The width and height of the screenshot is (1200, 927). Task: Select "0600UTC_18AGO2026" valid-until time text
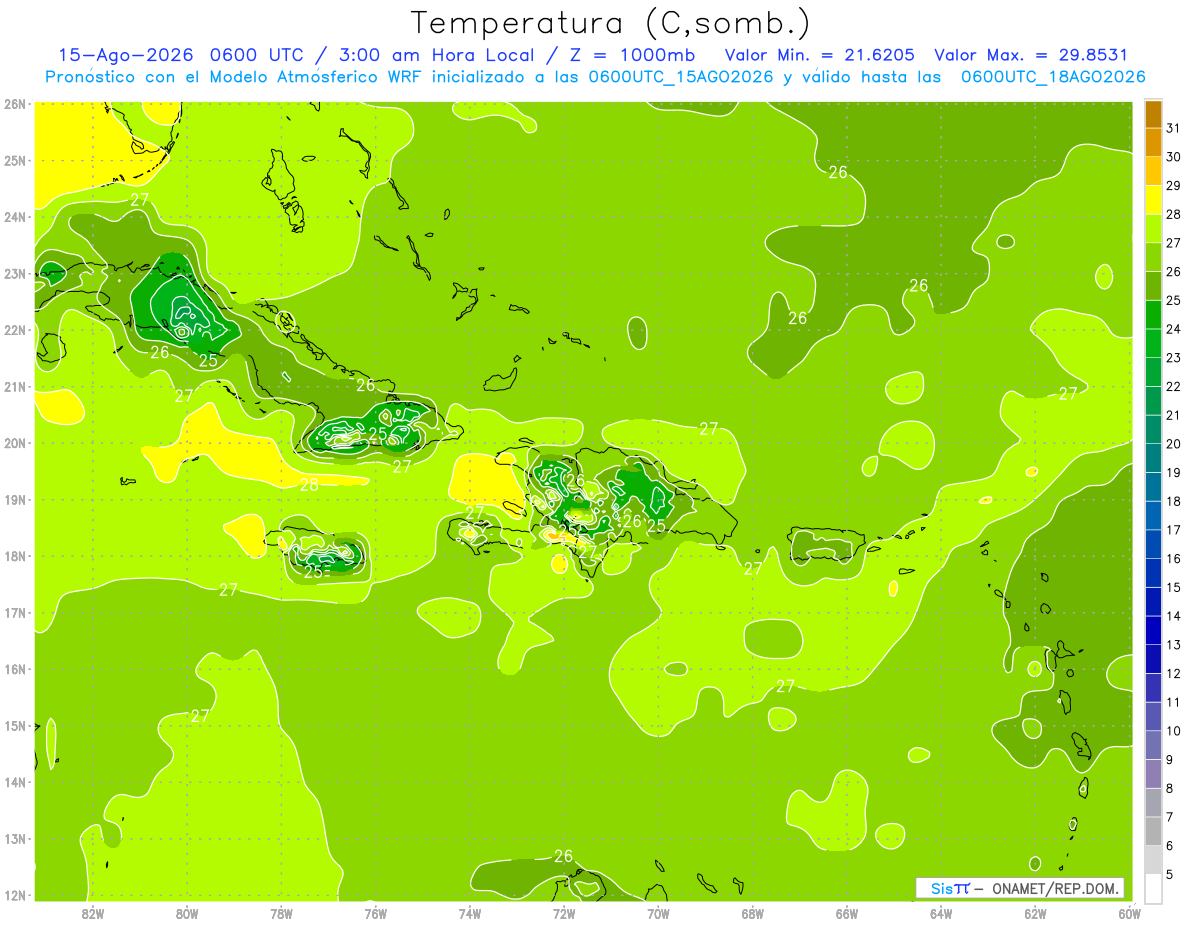pos(1053,77)
